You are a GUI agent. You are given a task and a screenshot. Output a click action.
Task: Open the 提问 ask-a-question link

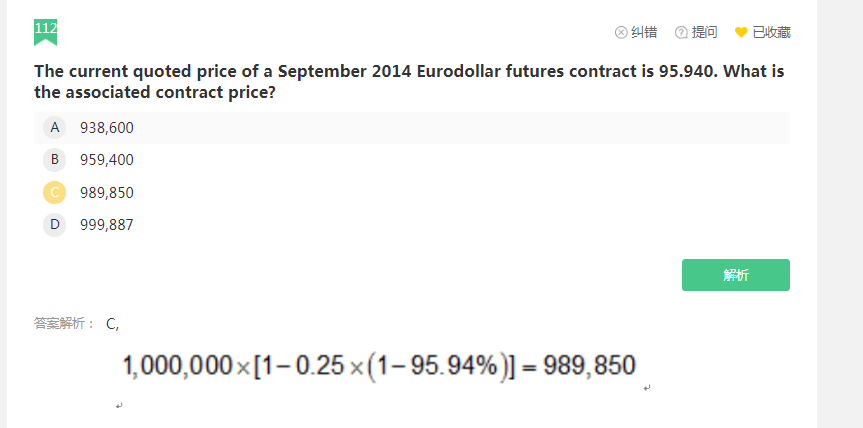pyautogui.click(x=705, y=32)
